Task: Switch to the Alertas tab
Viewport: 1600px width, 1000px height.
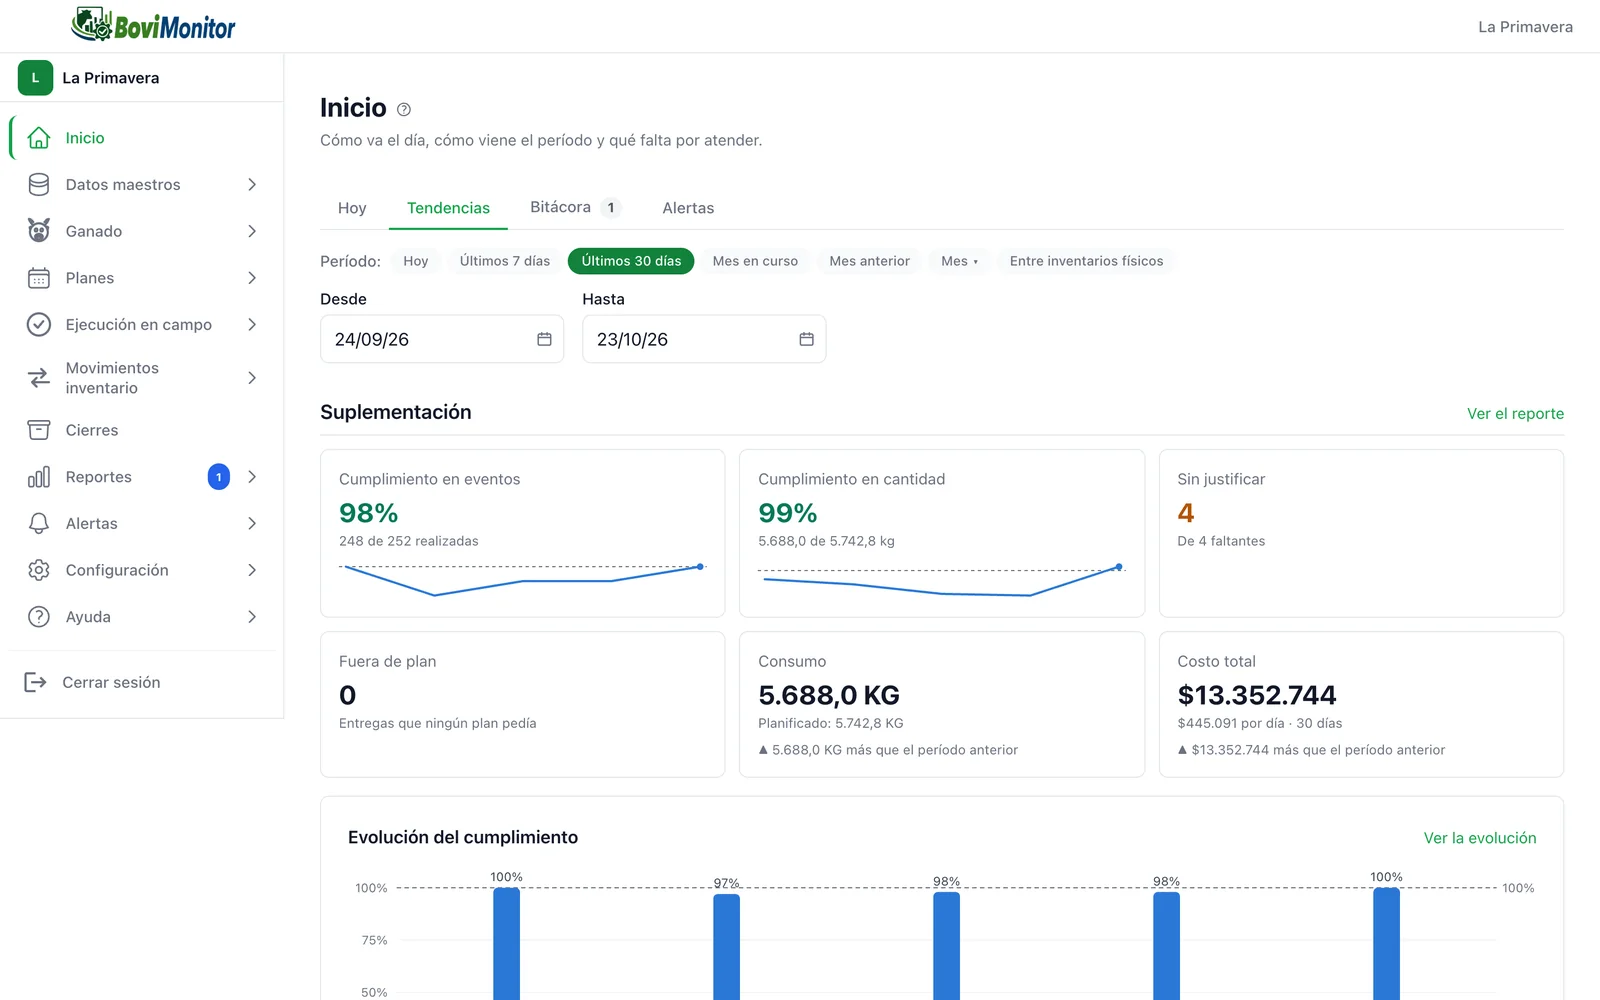Action: [x=688, y=208]
